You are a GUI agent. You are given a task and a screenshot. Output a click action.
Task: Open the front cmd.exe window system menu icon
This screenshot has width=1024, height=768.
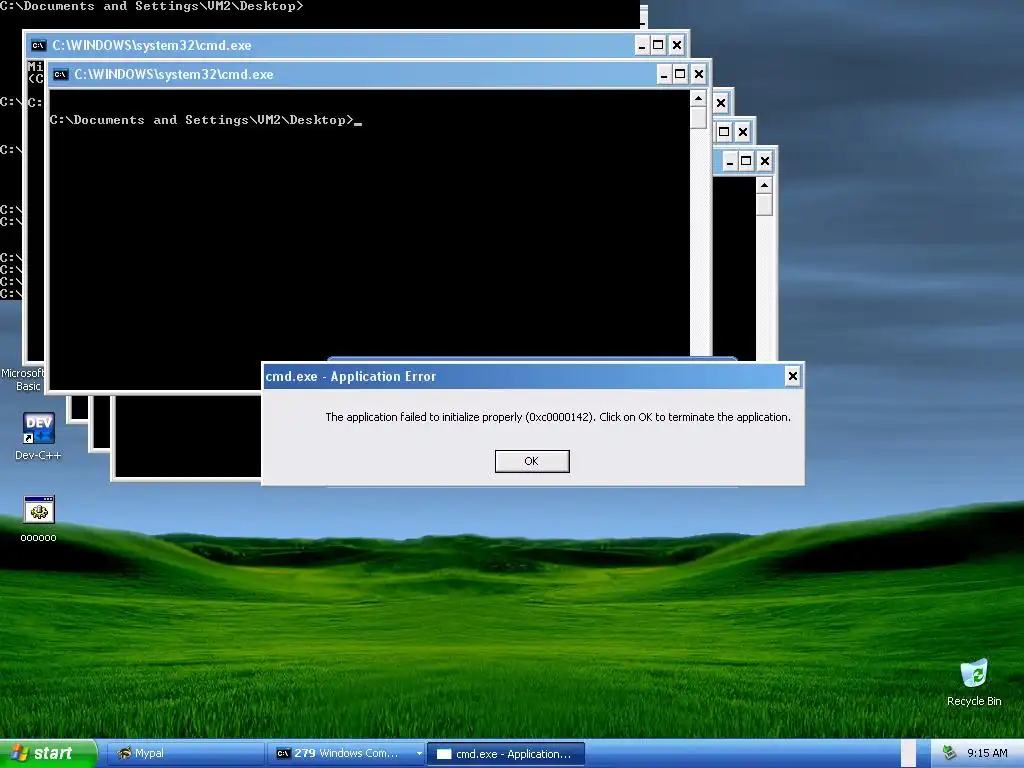coord(61,74)
